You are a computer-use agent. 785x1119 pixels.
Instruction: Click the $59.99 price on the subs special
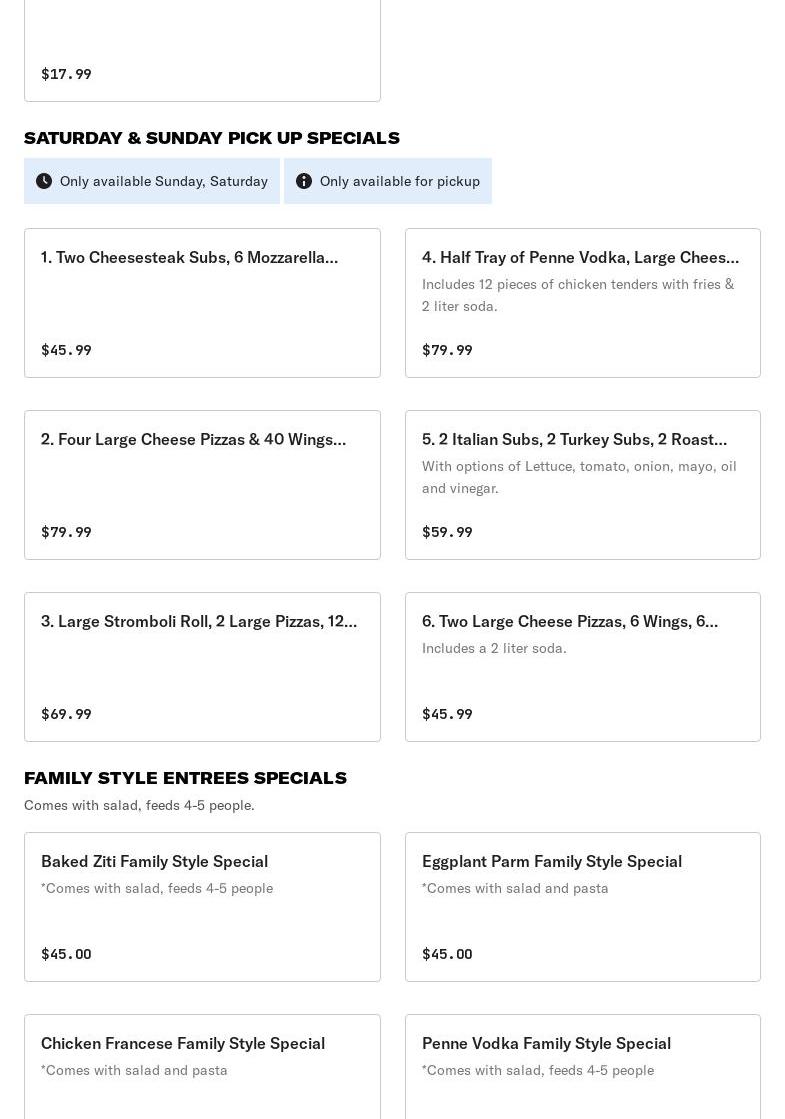tap(447, 532)
